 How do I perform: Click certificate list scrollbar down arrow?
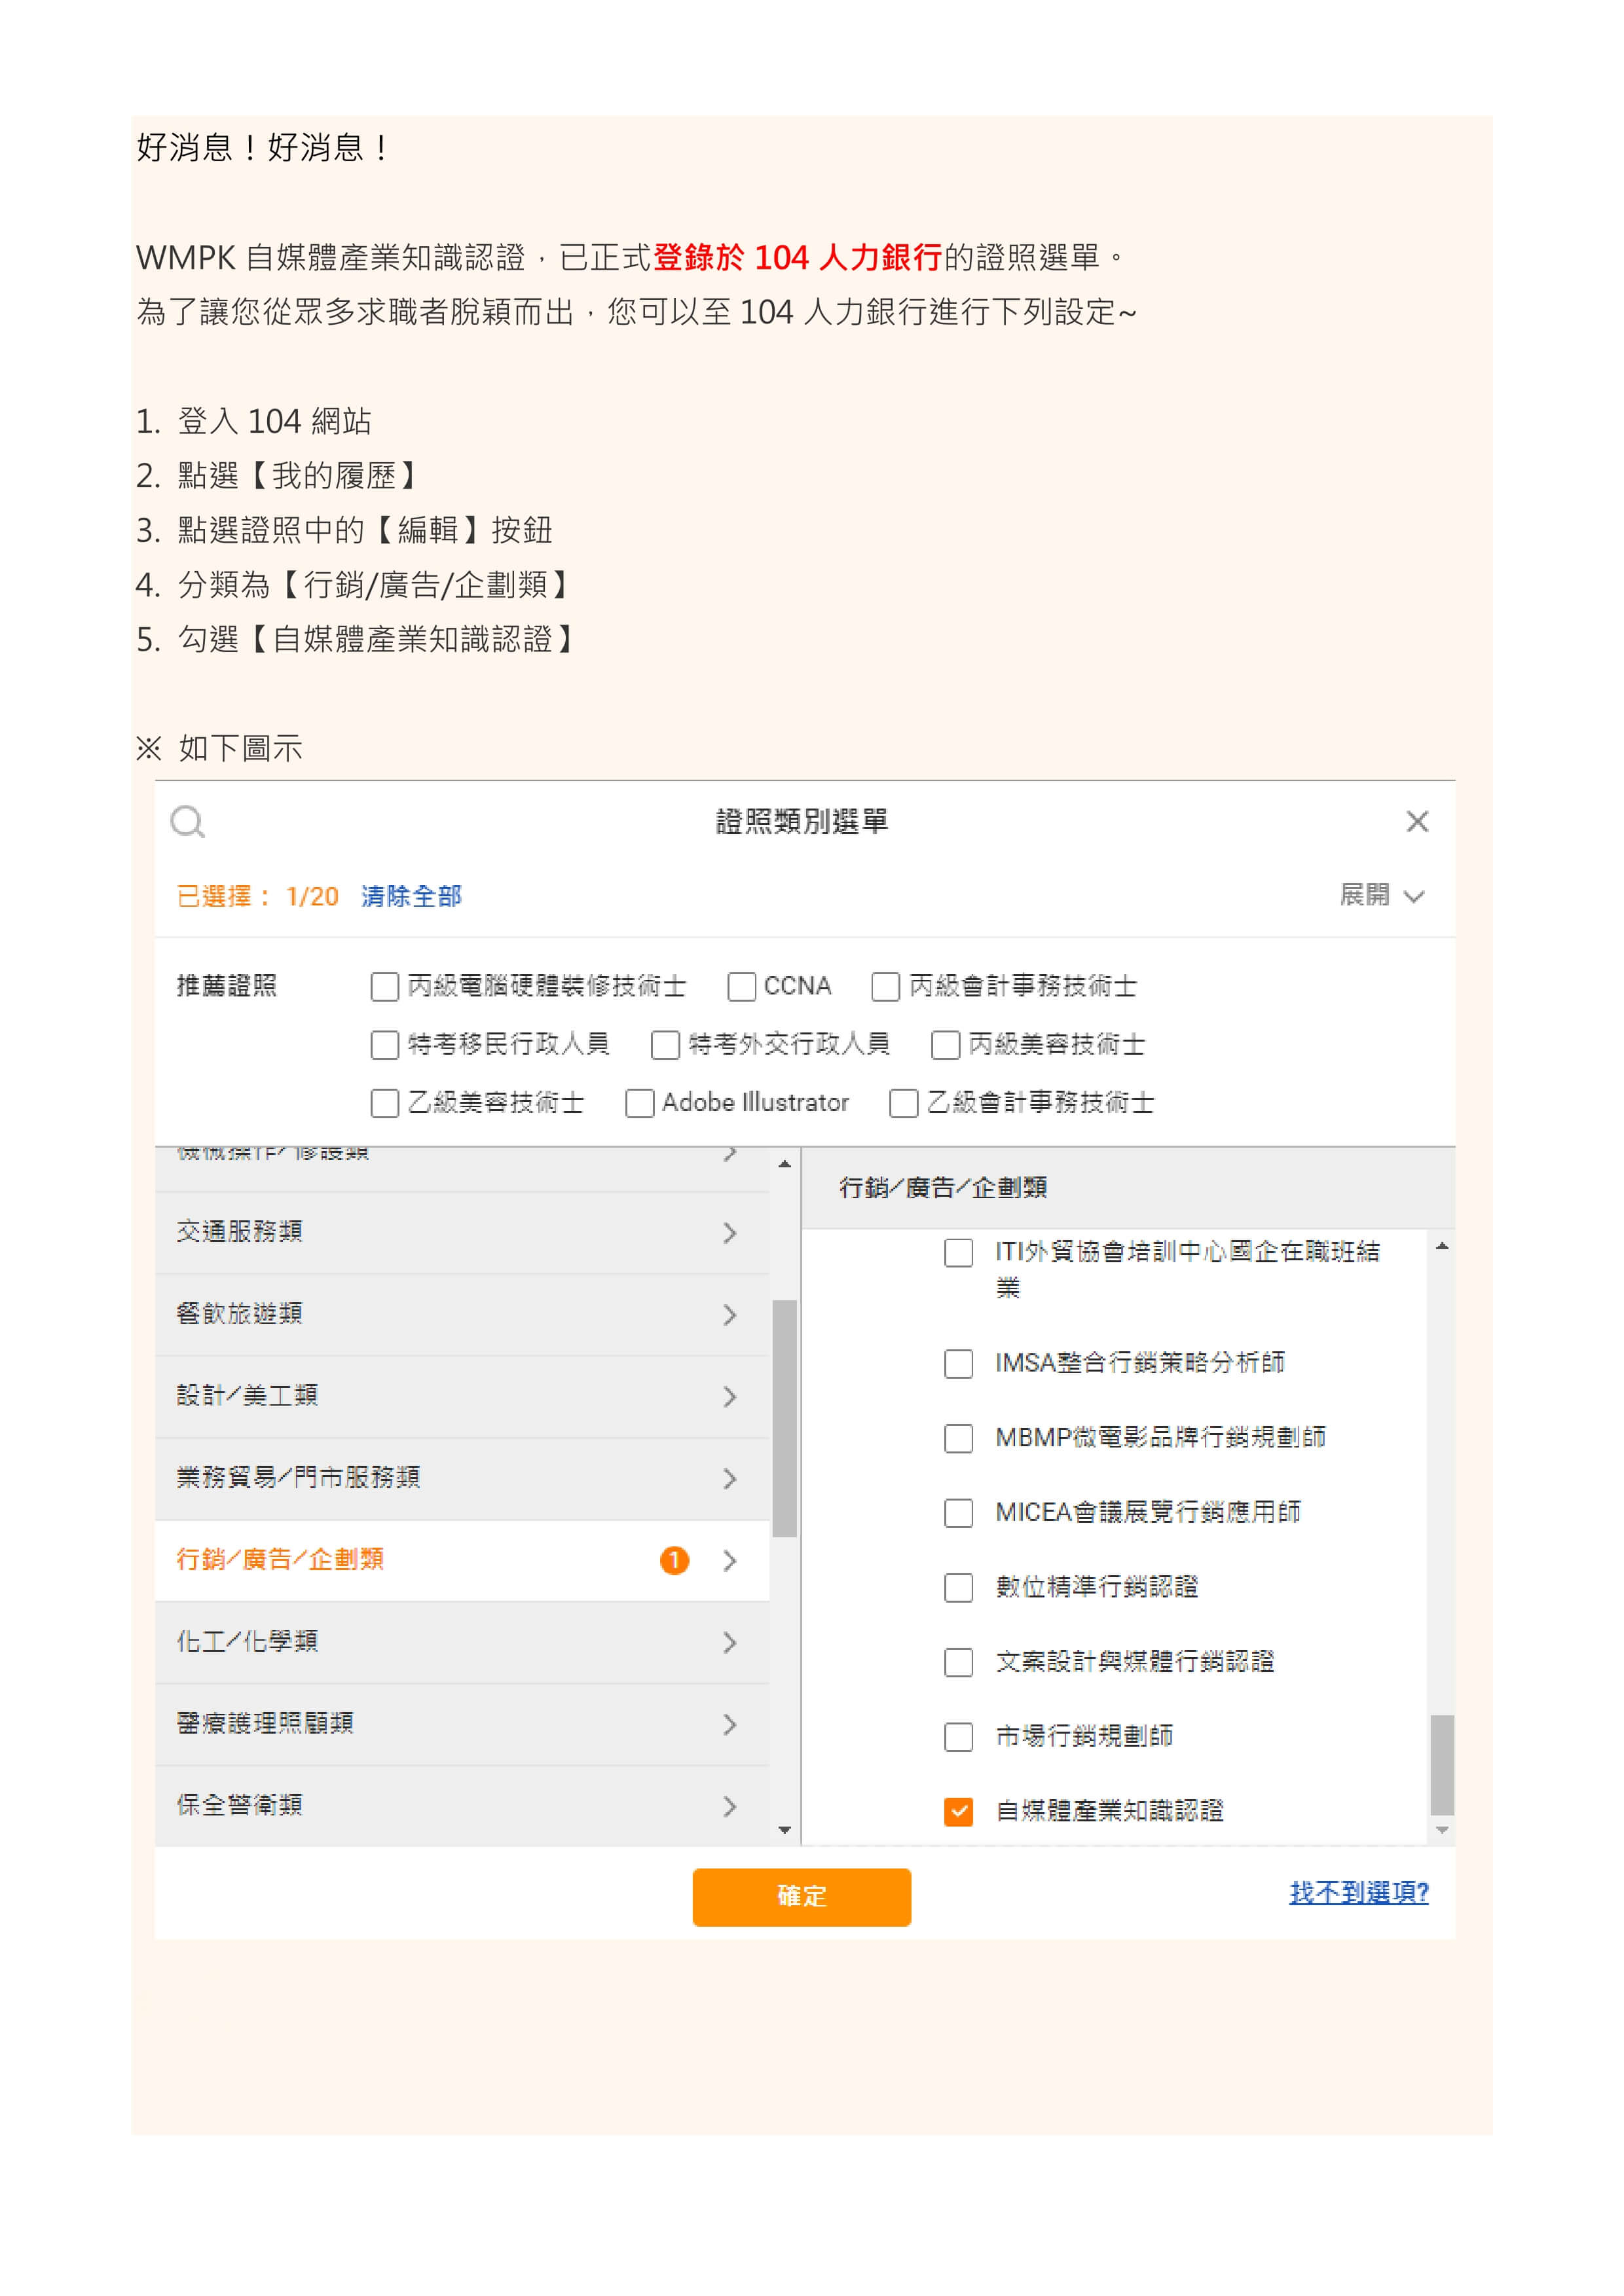tap(1442, 1830)
